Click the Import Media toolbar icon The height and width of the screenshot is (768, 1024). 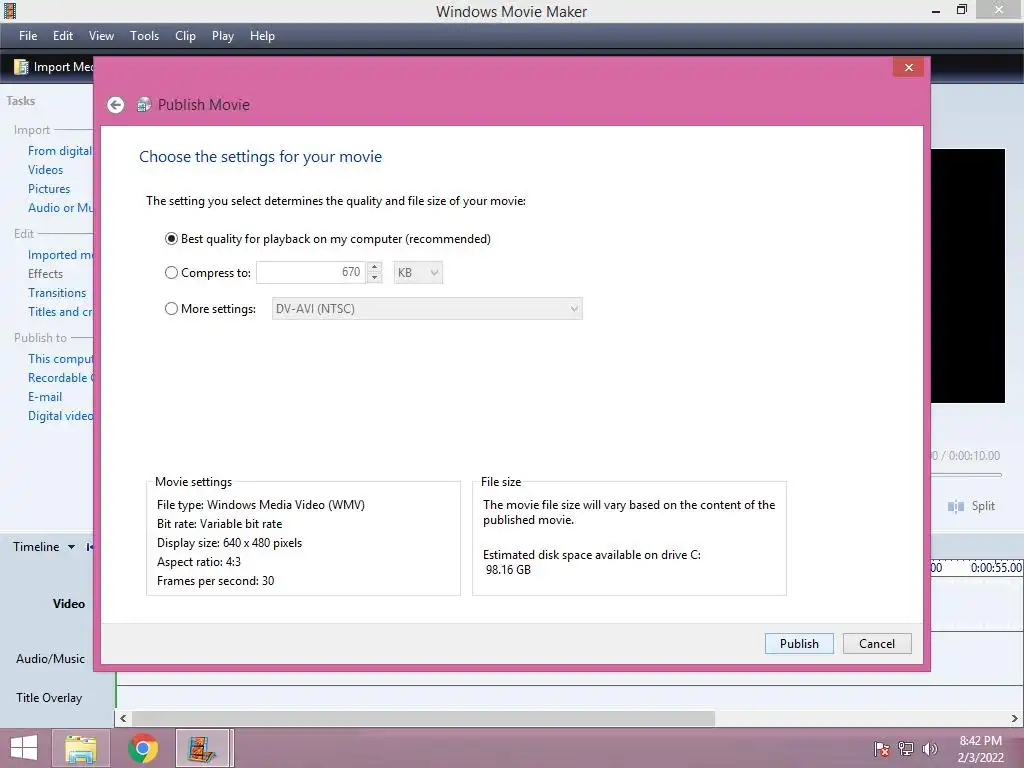[x=22, y=67]
